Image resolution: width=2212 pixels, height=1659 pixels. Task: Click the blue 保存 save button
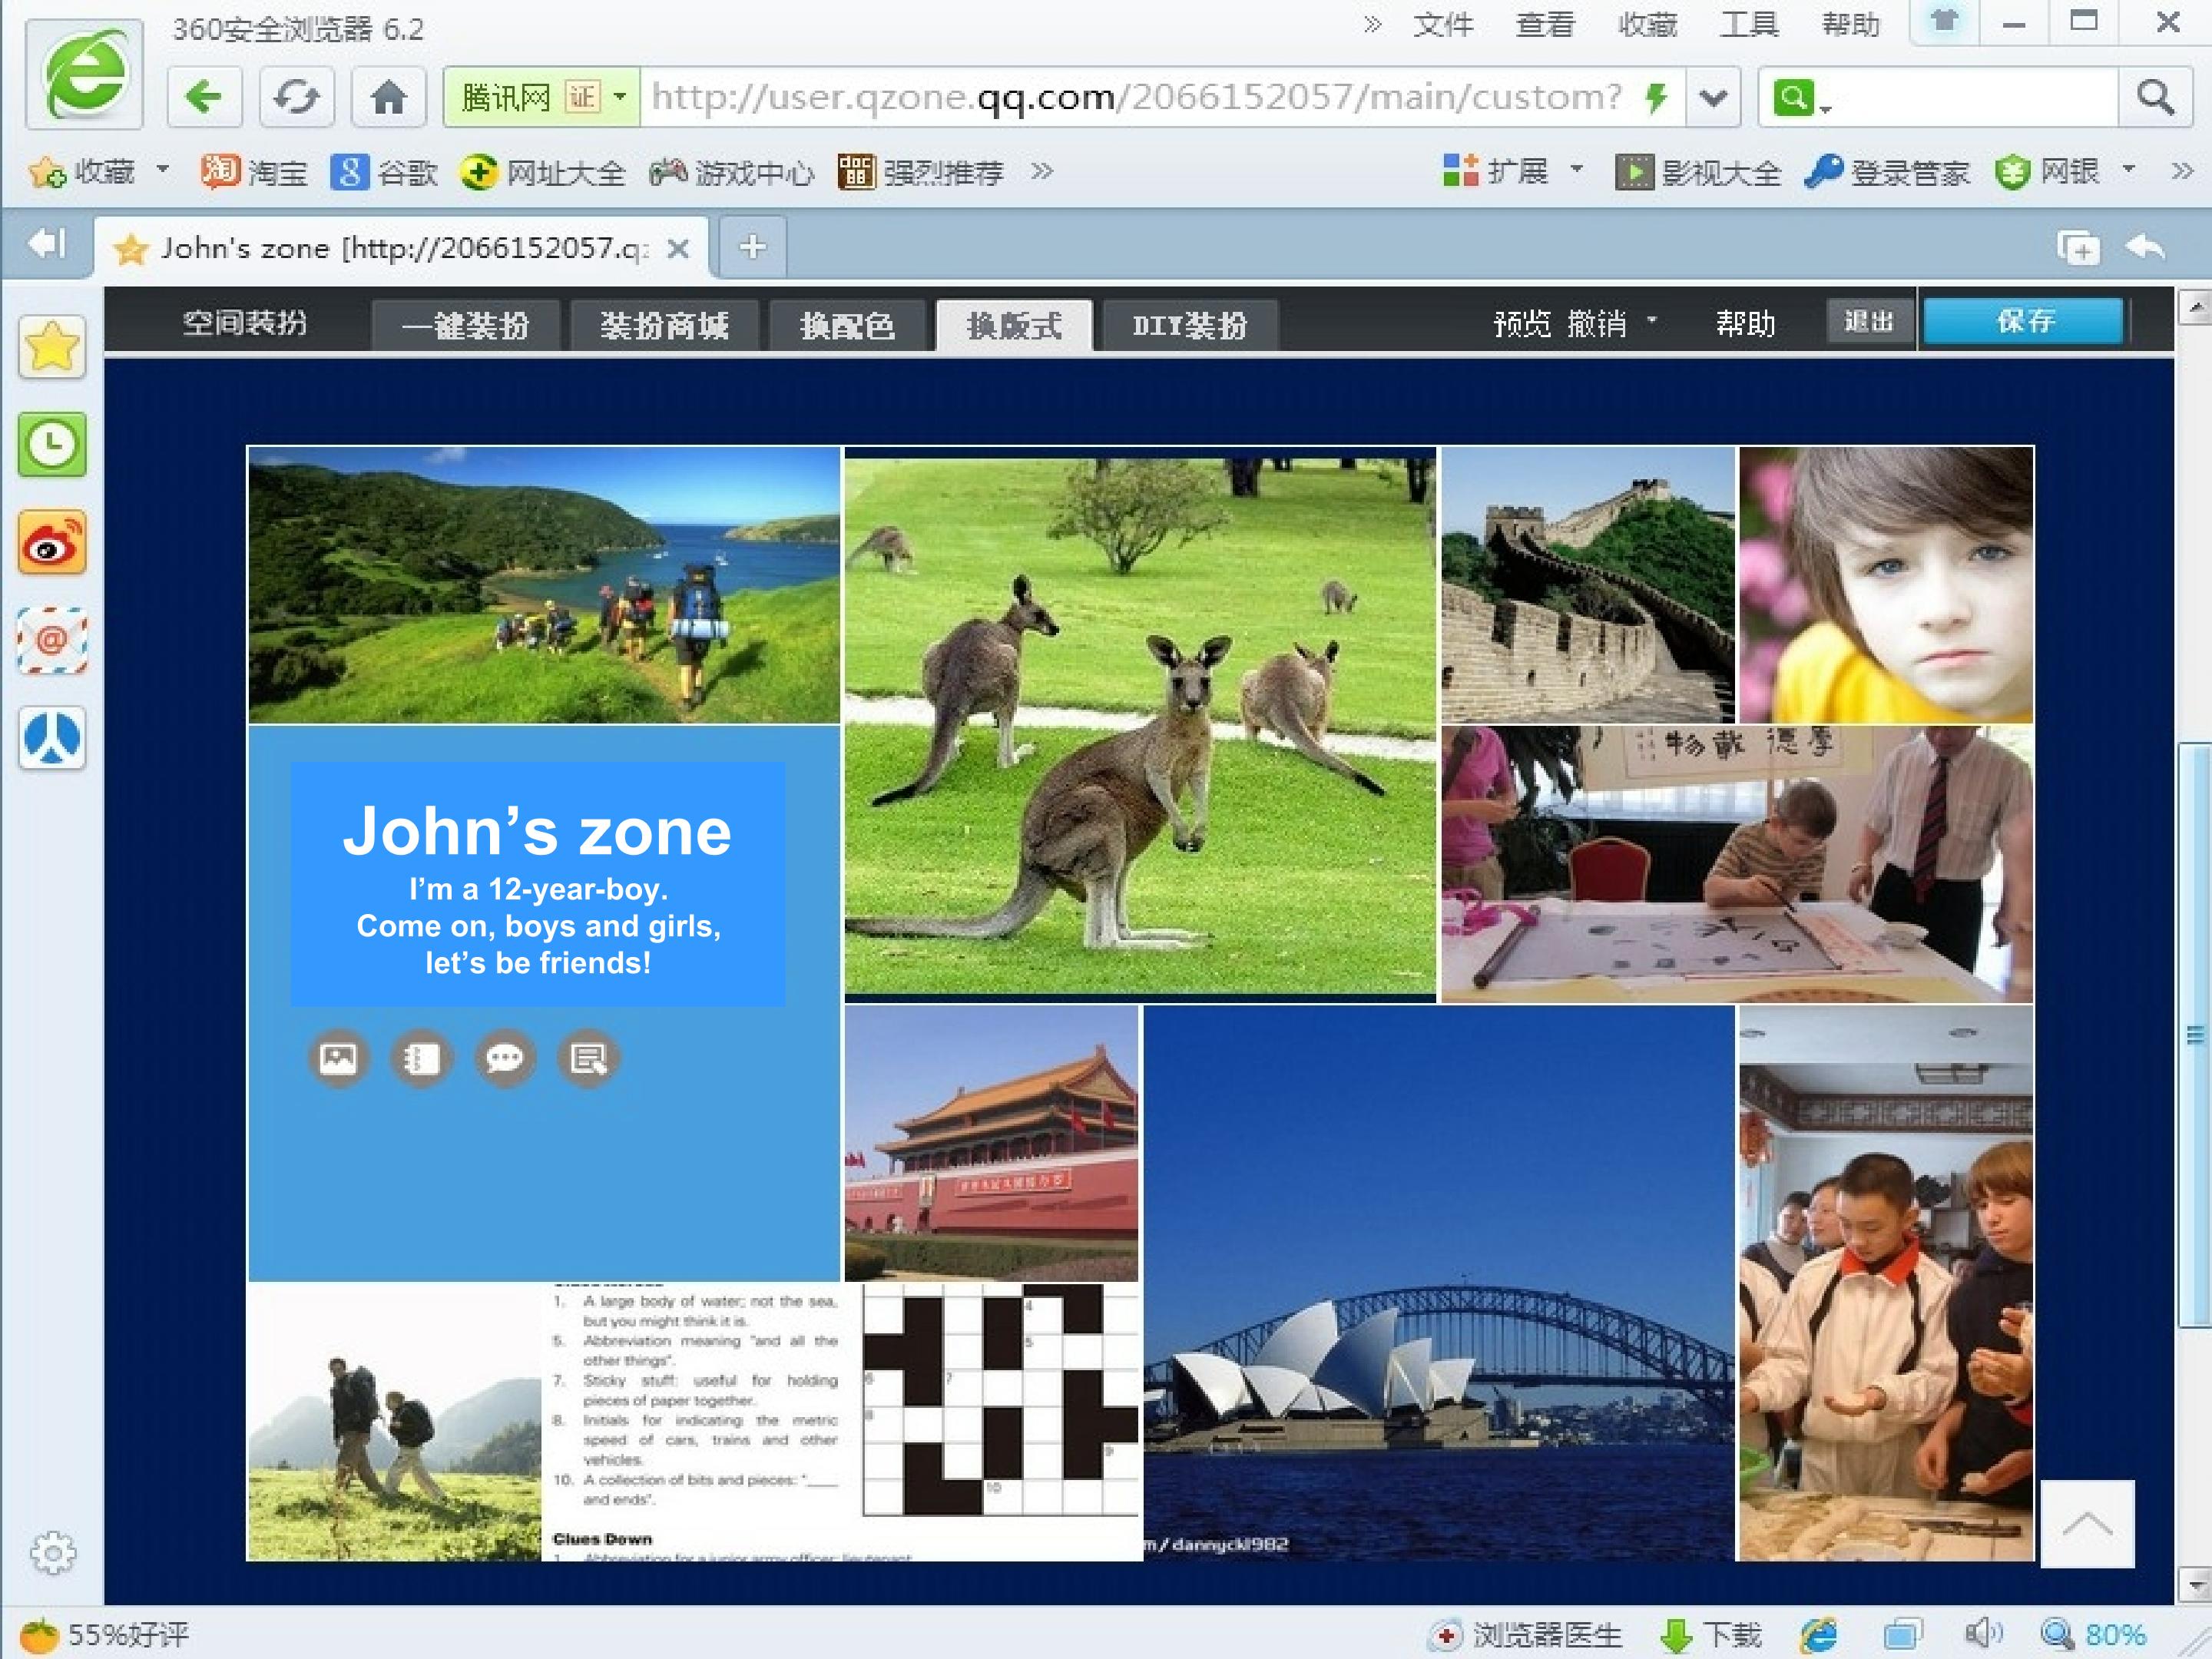[2023, 321]
